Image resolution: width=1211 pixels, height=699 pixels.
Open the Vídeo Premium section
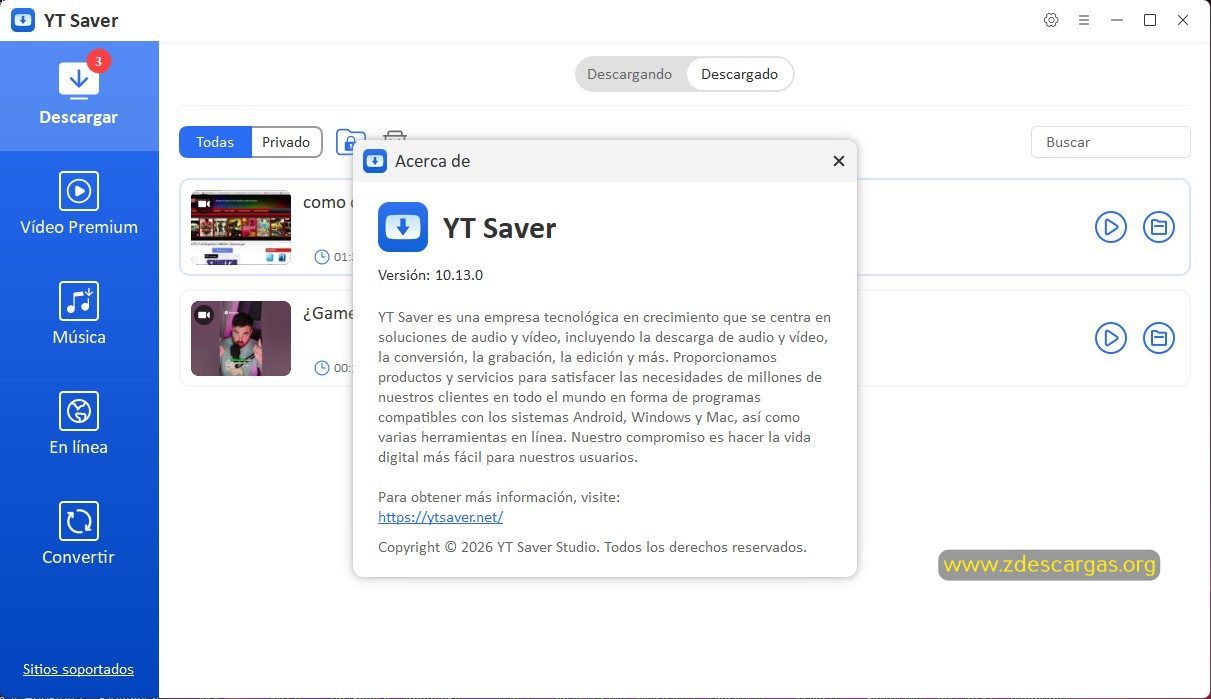pos(79,205)
